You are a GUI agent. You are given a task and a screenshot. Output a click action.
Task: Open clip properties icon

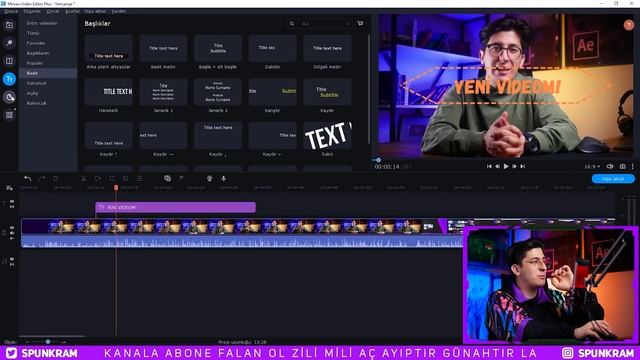coord(140,178)
